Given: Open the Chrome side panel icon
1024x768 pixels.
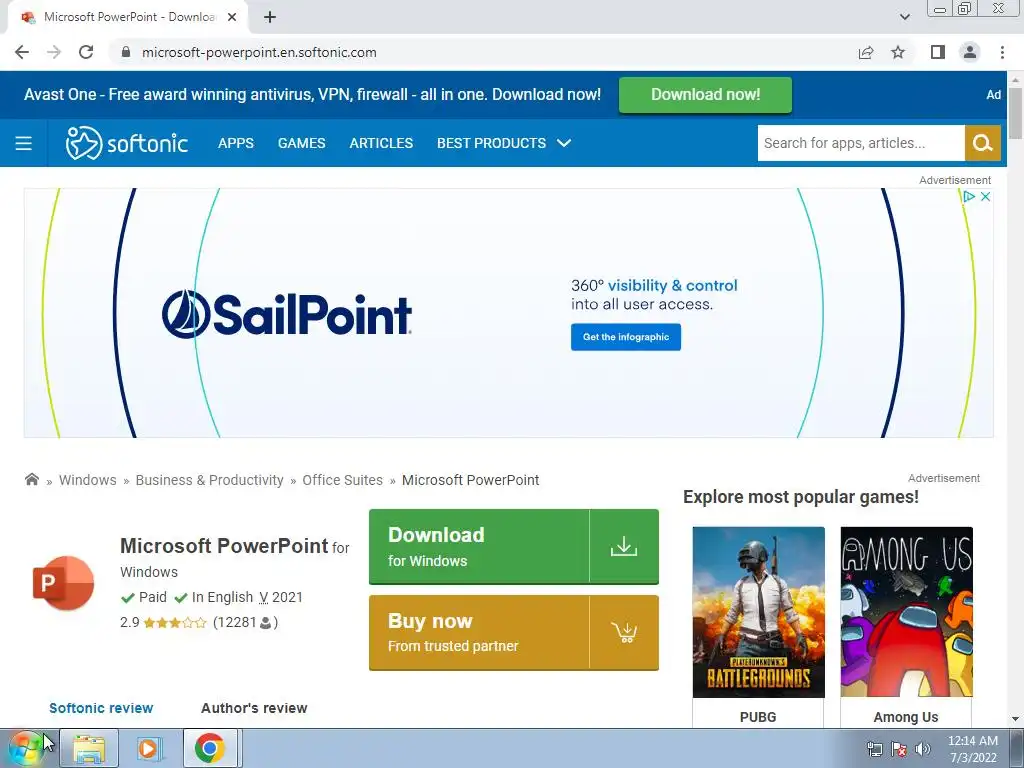Looking at the screenshot, I should [938, 52].
